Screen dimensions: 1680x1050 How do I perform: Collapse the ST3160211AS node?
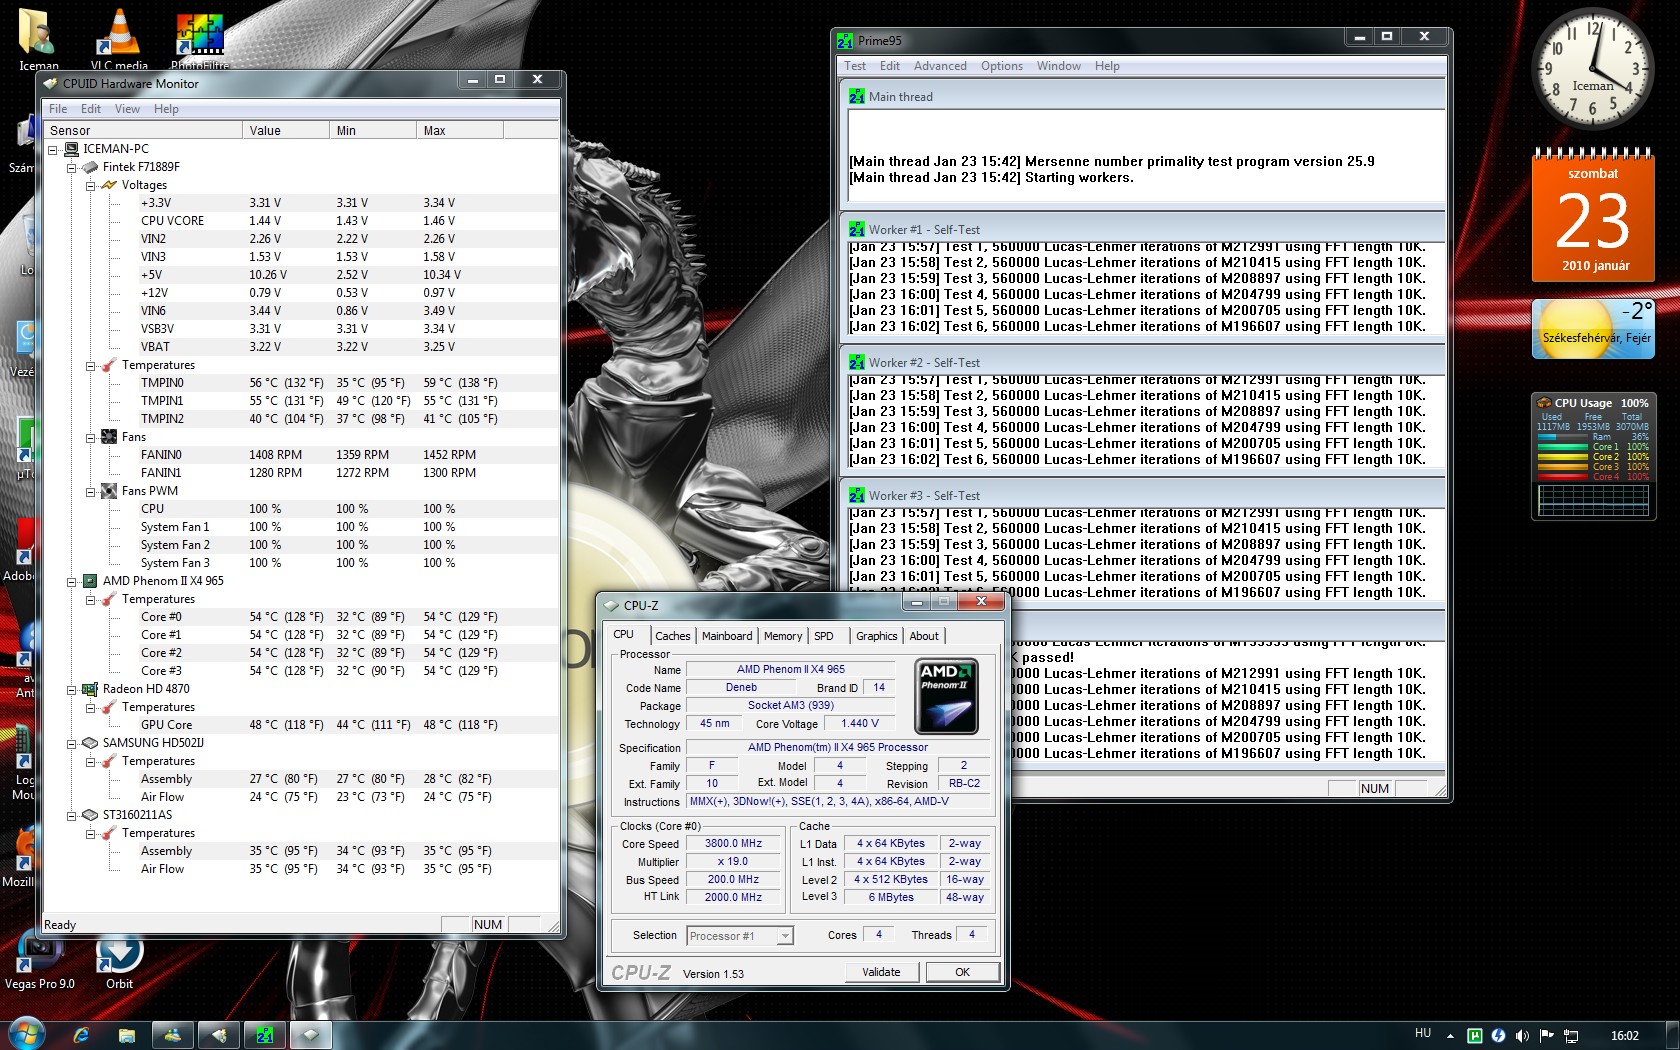pyautogui.click(x=72, y=815)
